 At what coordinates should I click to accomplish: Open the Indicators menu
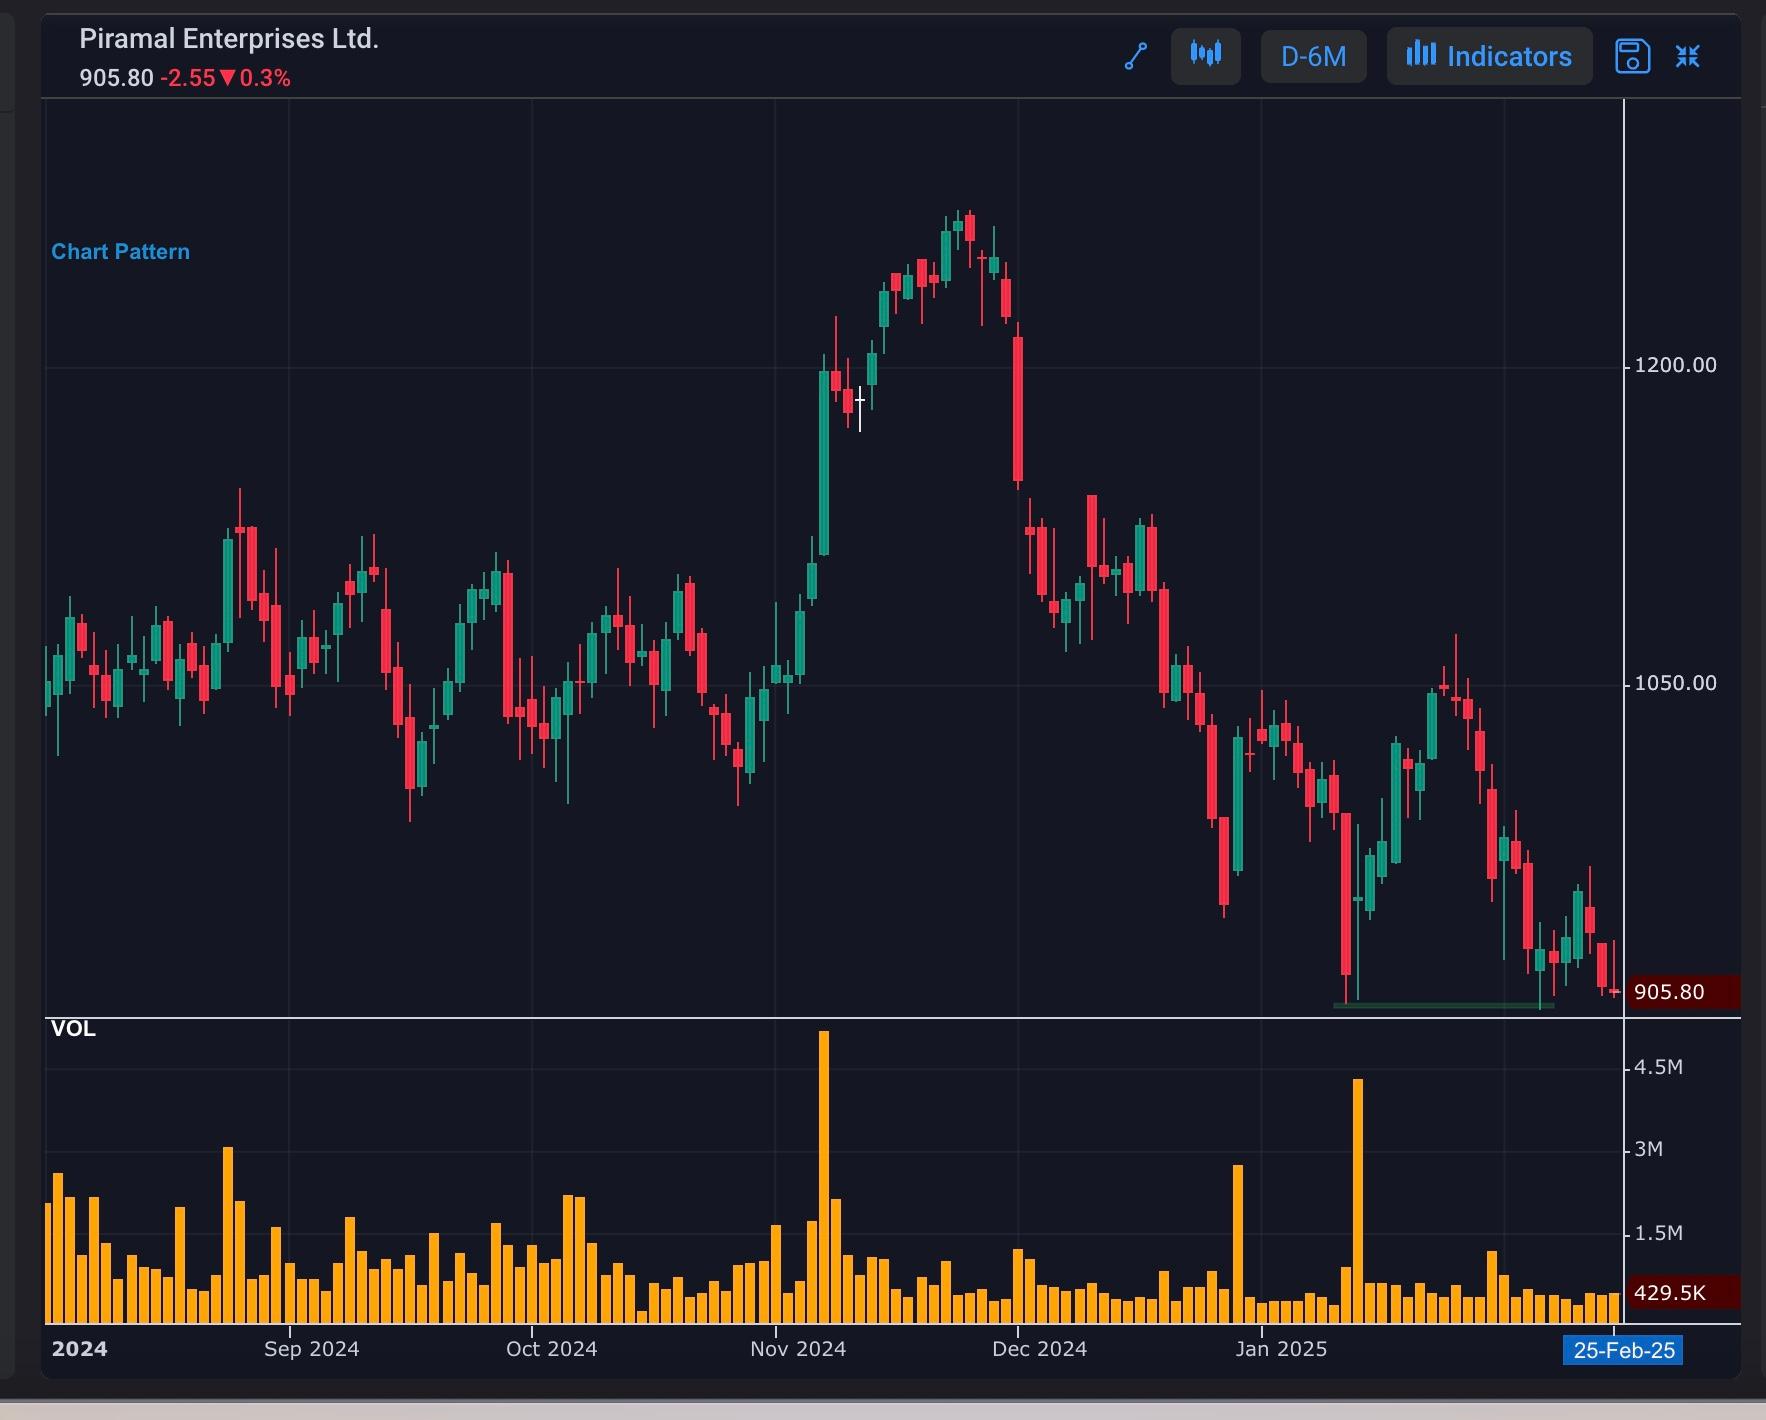click(x=1489, y=56)
